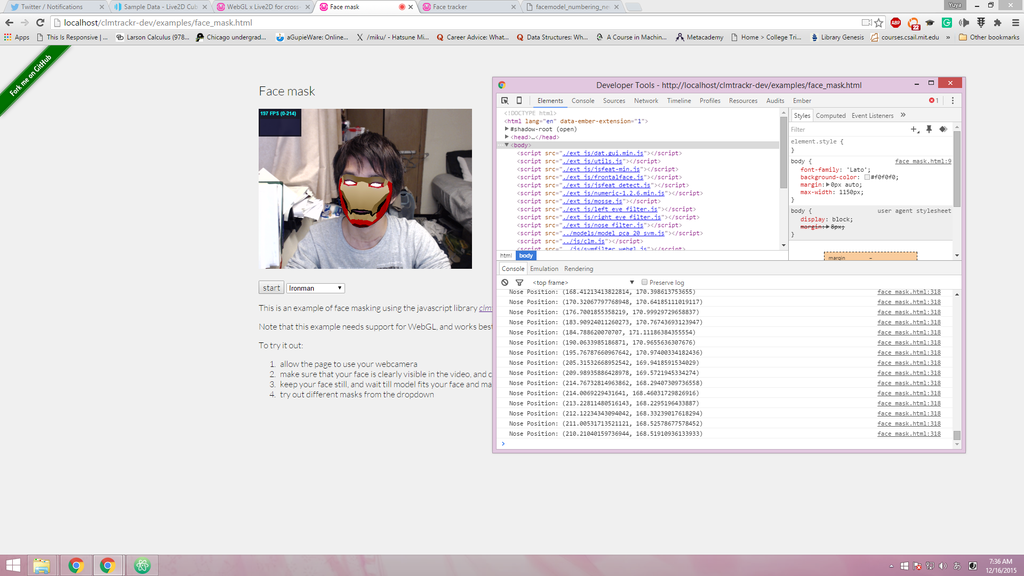Open File Explorer from the taskbar
The image size is (1024, 576).
[x=41, y=565]
